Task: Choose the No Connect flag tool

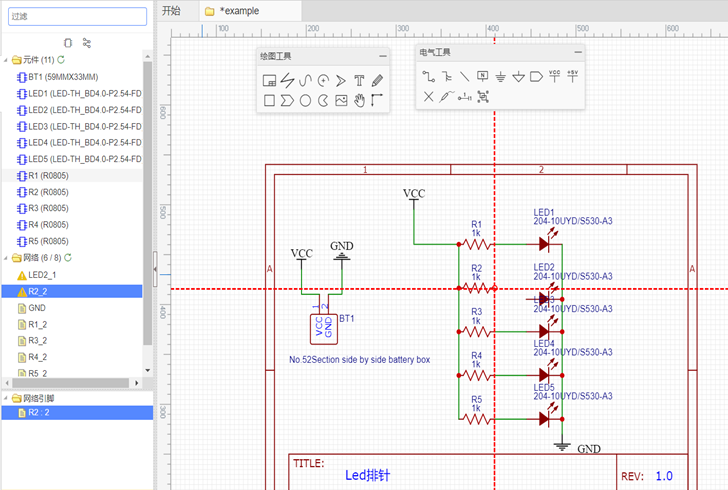Action: pos(428,97)
